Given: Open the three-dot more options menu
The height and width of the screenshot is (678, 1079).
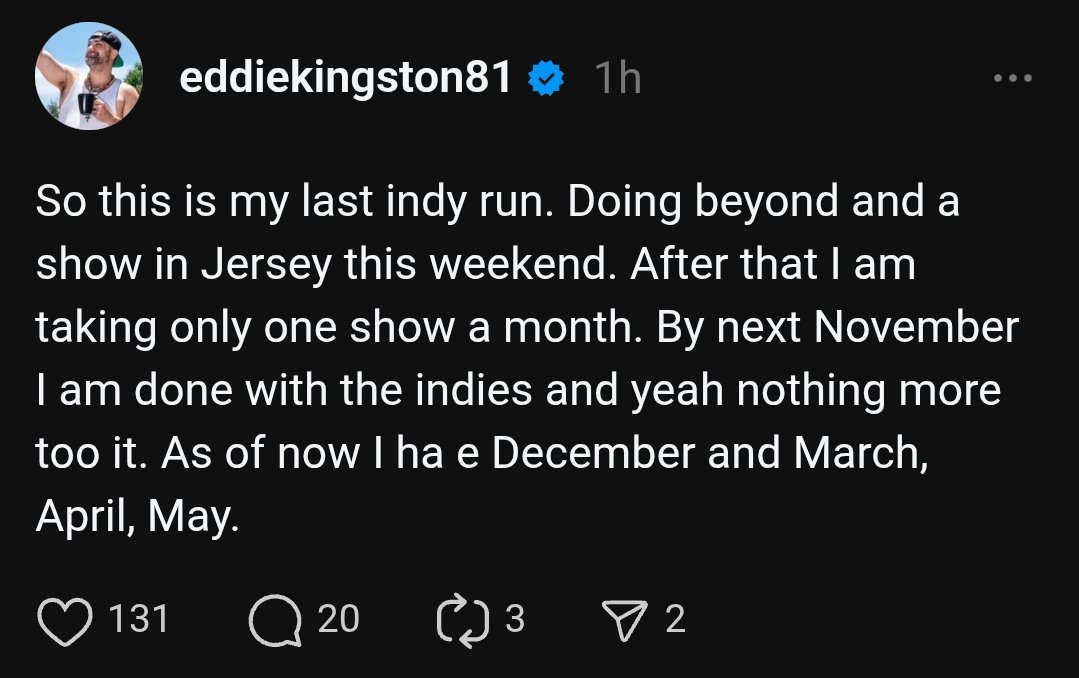Looking at the screenshot, I should pos(1011,78).
